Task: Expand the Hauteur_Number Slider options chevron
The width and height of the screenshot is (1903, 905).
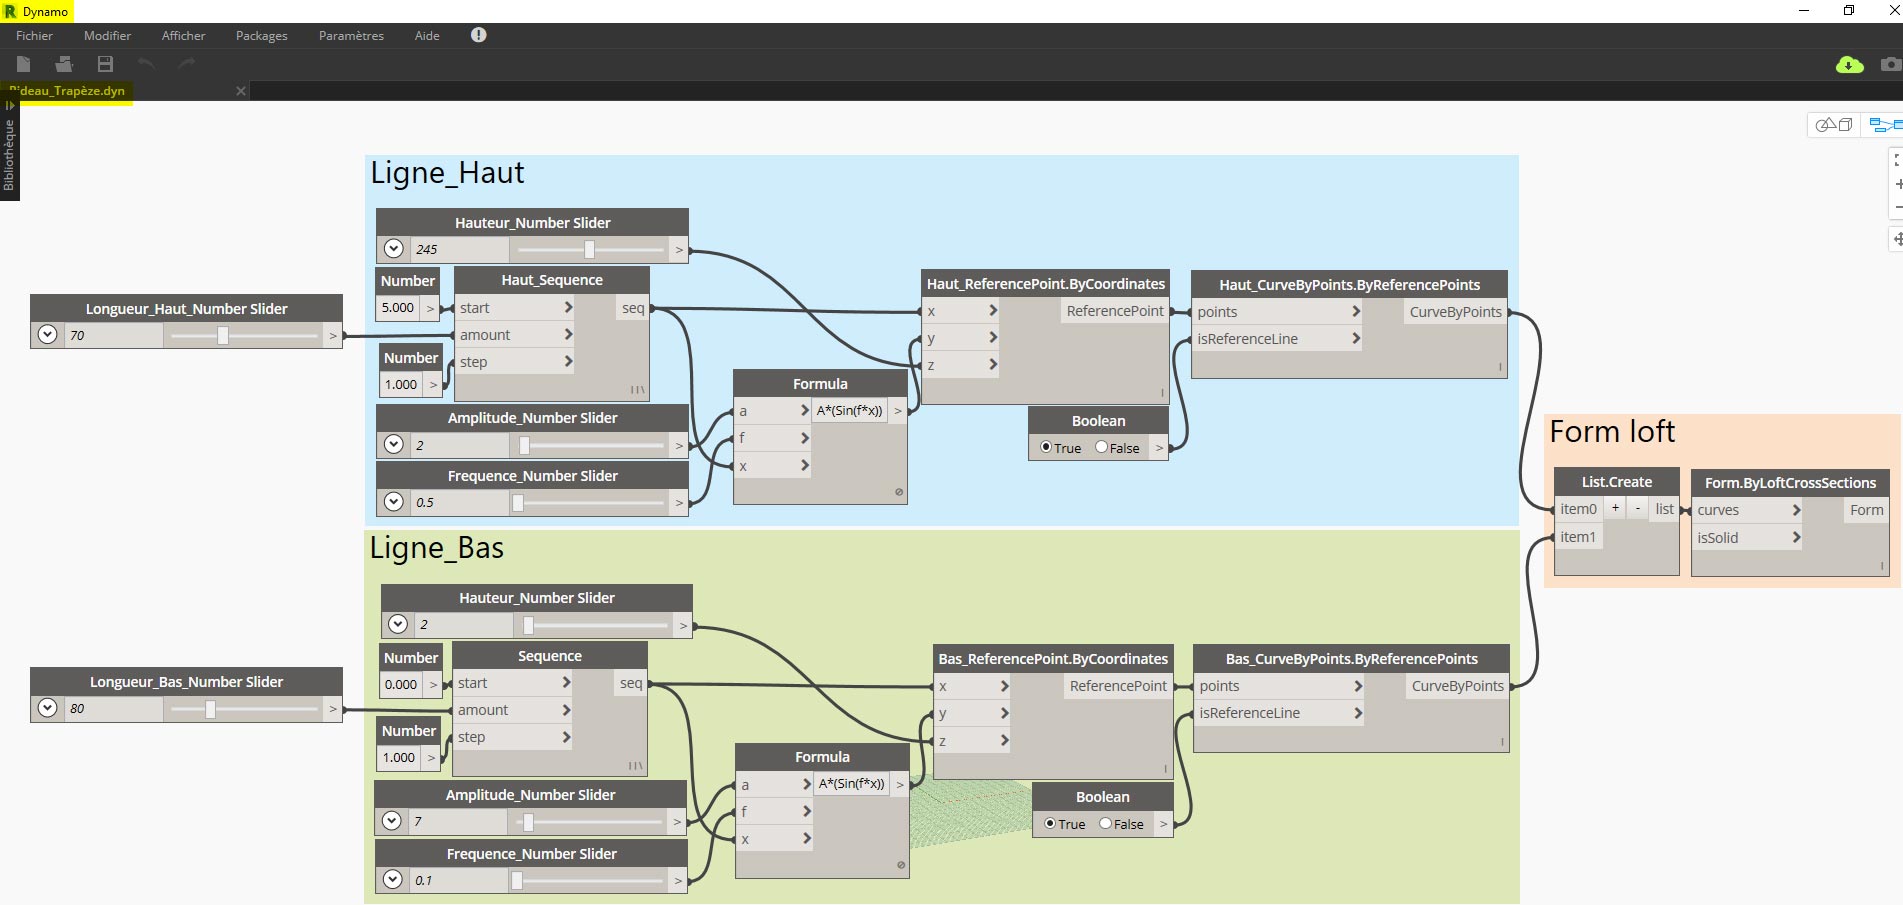Action: pos(393,248)
